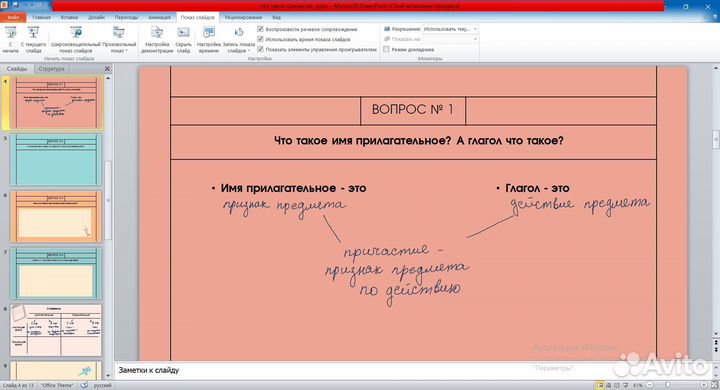Viewport: 720px width, 390px height.
Task: Click the Имя прилагательное - это bullet
Action: point(293,188)
